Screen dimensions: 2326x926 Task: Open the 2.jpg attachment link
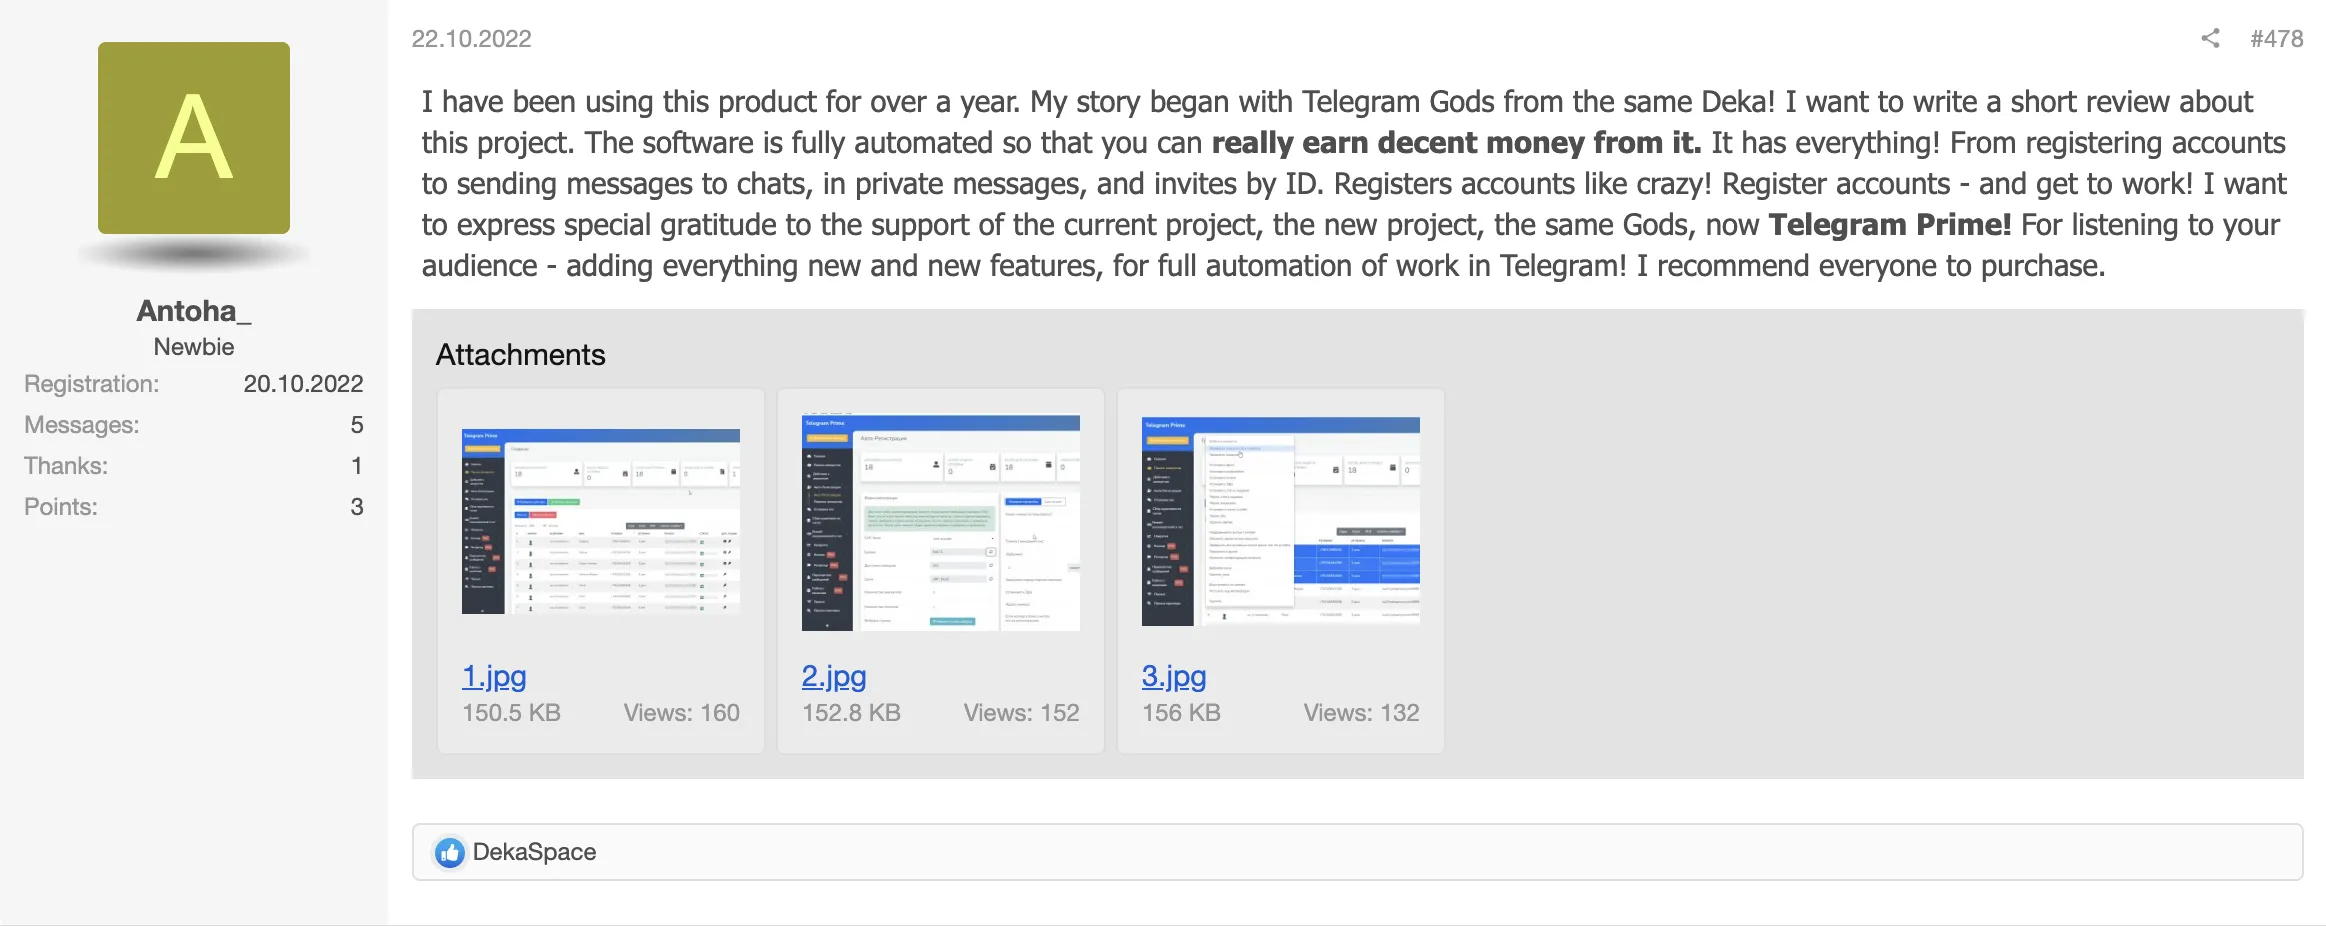834,676
